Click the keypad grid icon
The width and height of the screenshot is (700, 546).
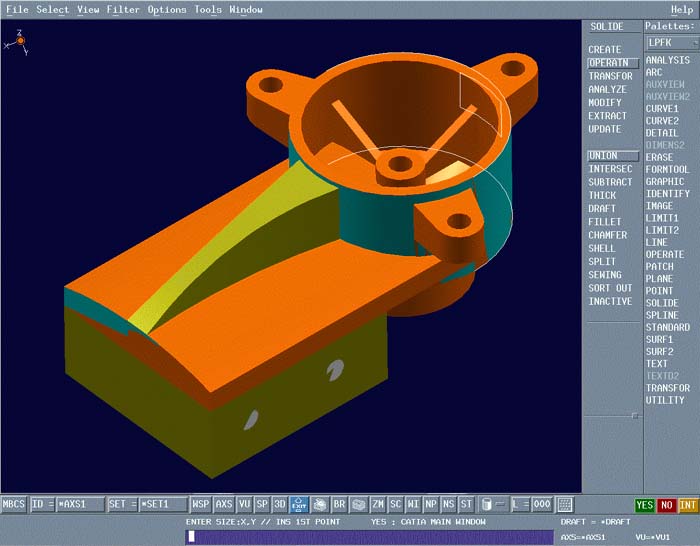pos(565,505)
